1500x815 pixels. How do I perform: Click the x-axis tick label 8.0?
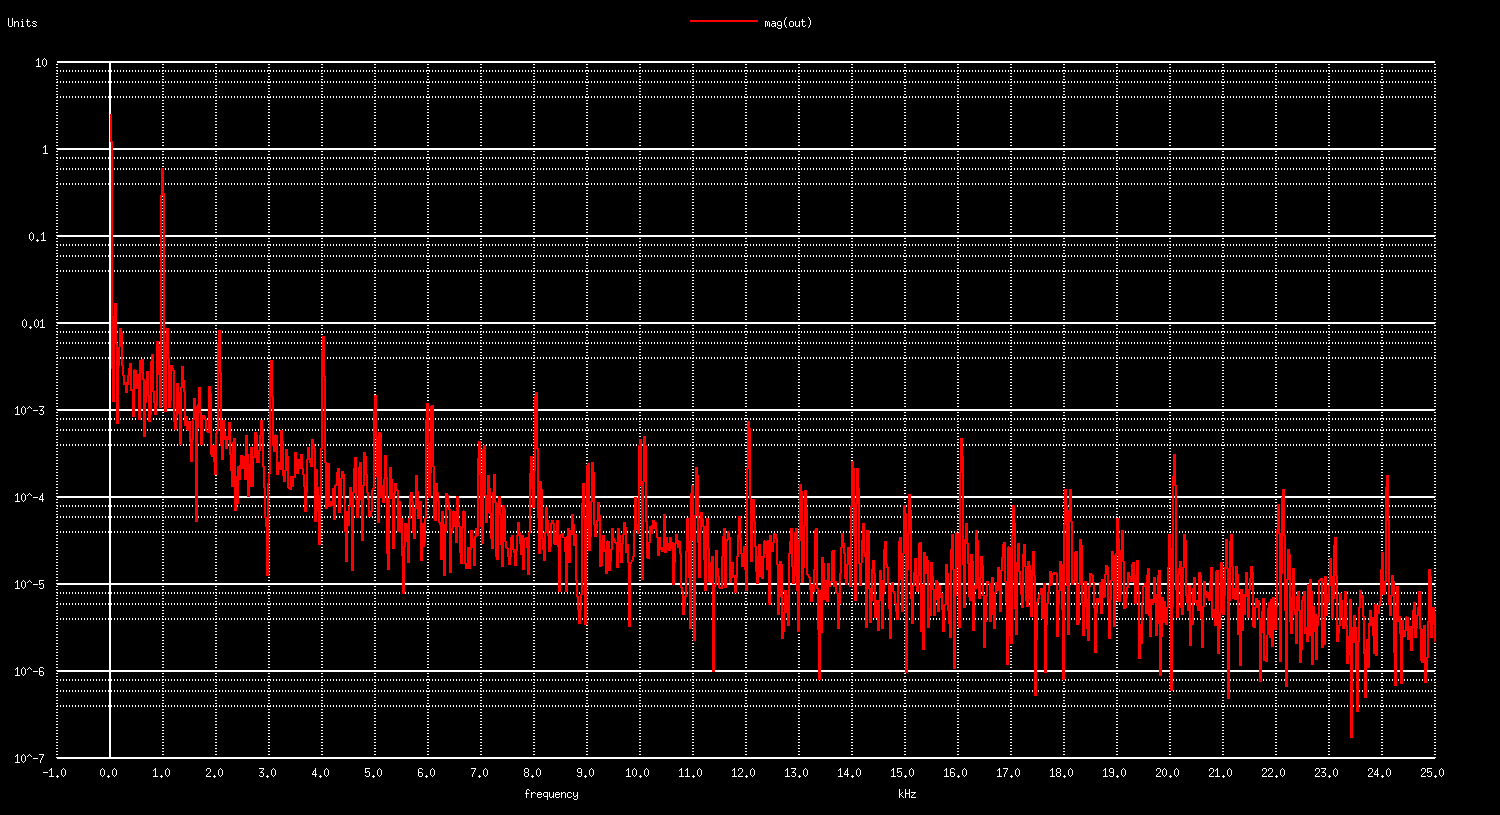pos(533,773)
